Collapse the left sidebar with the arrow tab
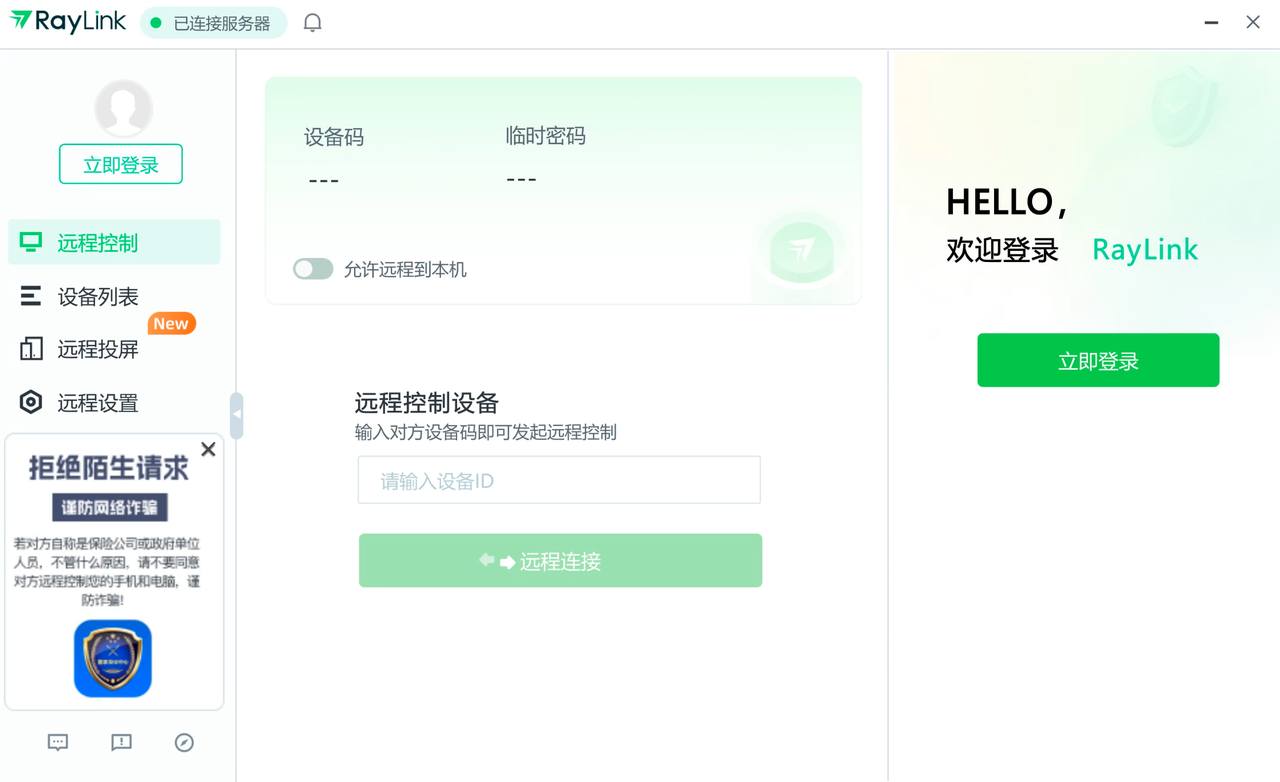 pos(237,415)
